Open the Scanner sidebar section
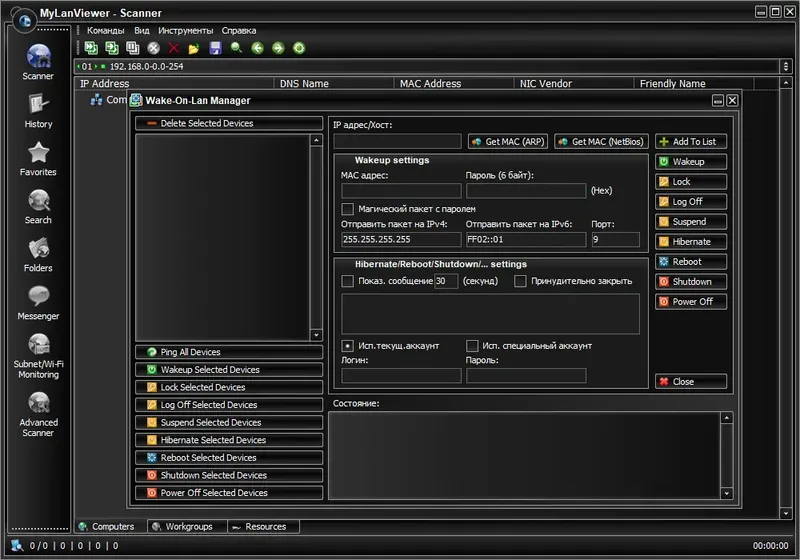Screen dimensions: 800x560 coord(38,62)
